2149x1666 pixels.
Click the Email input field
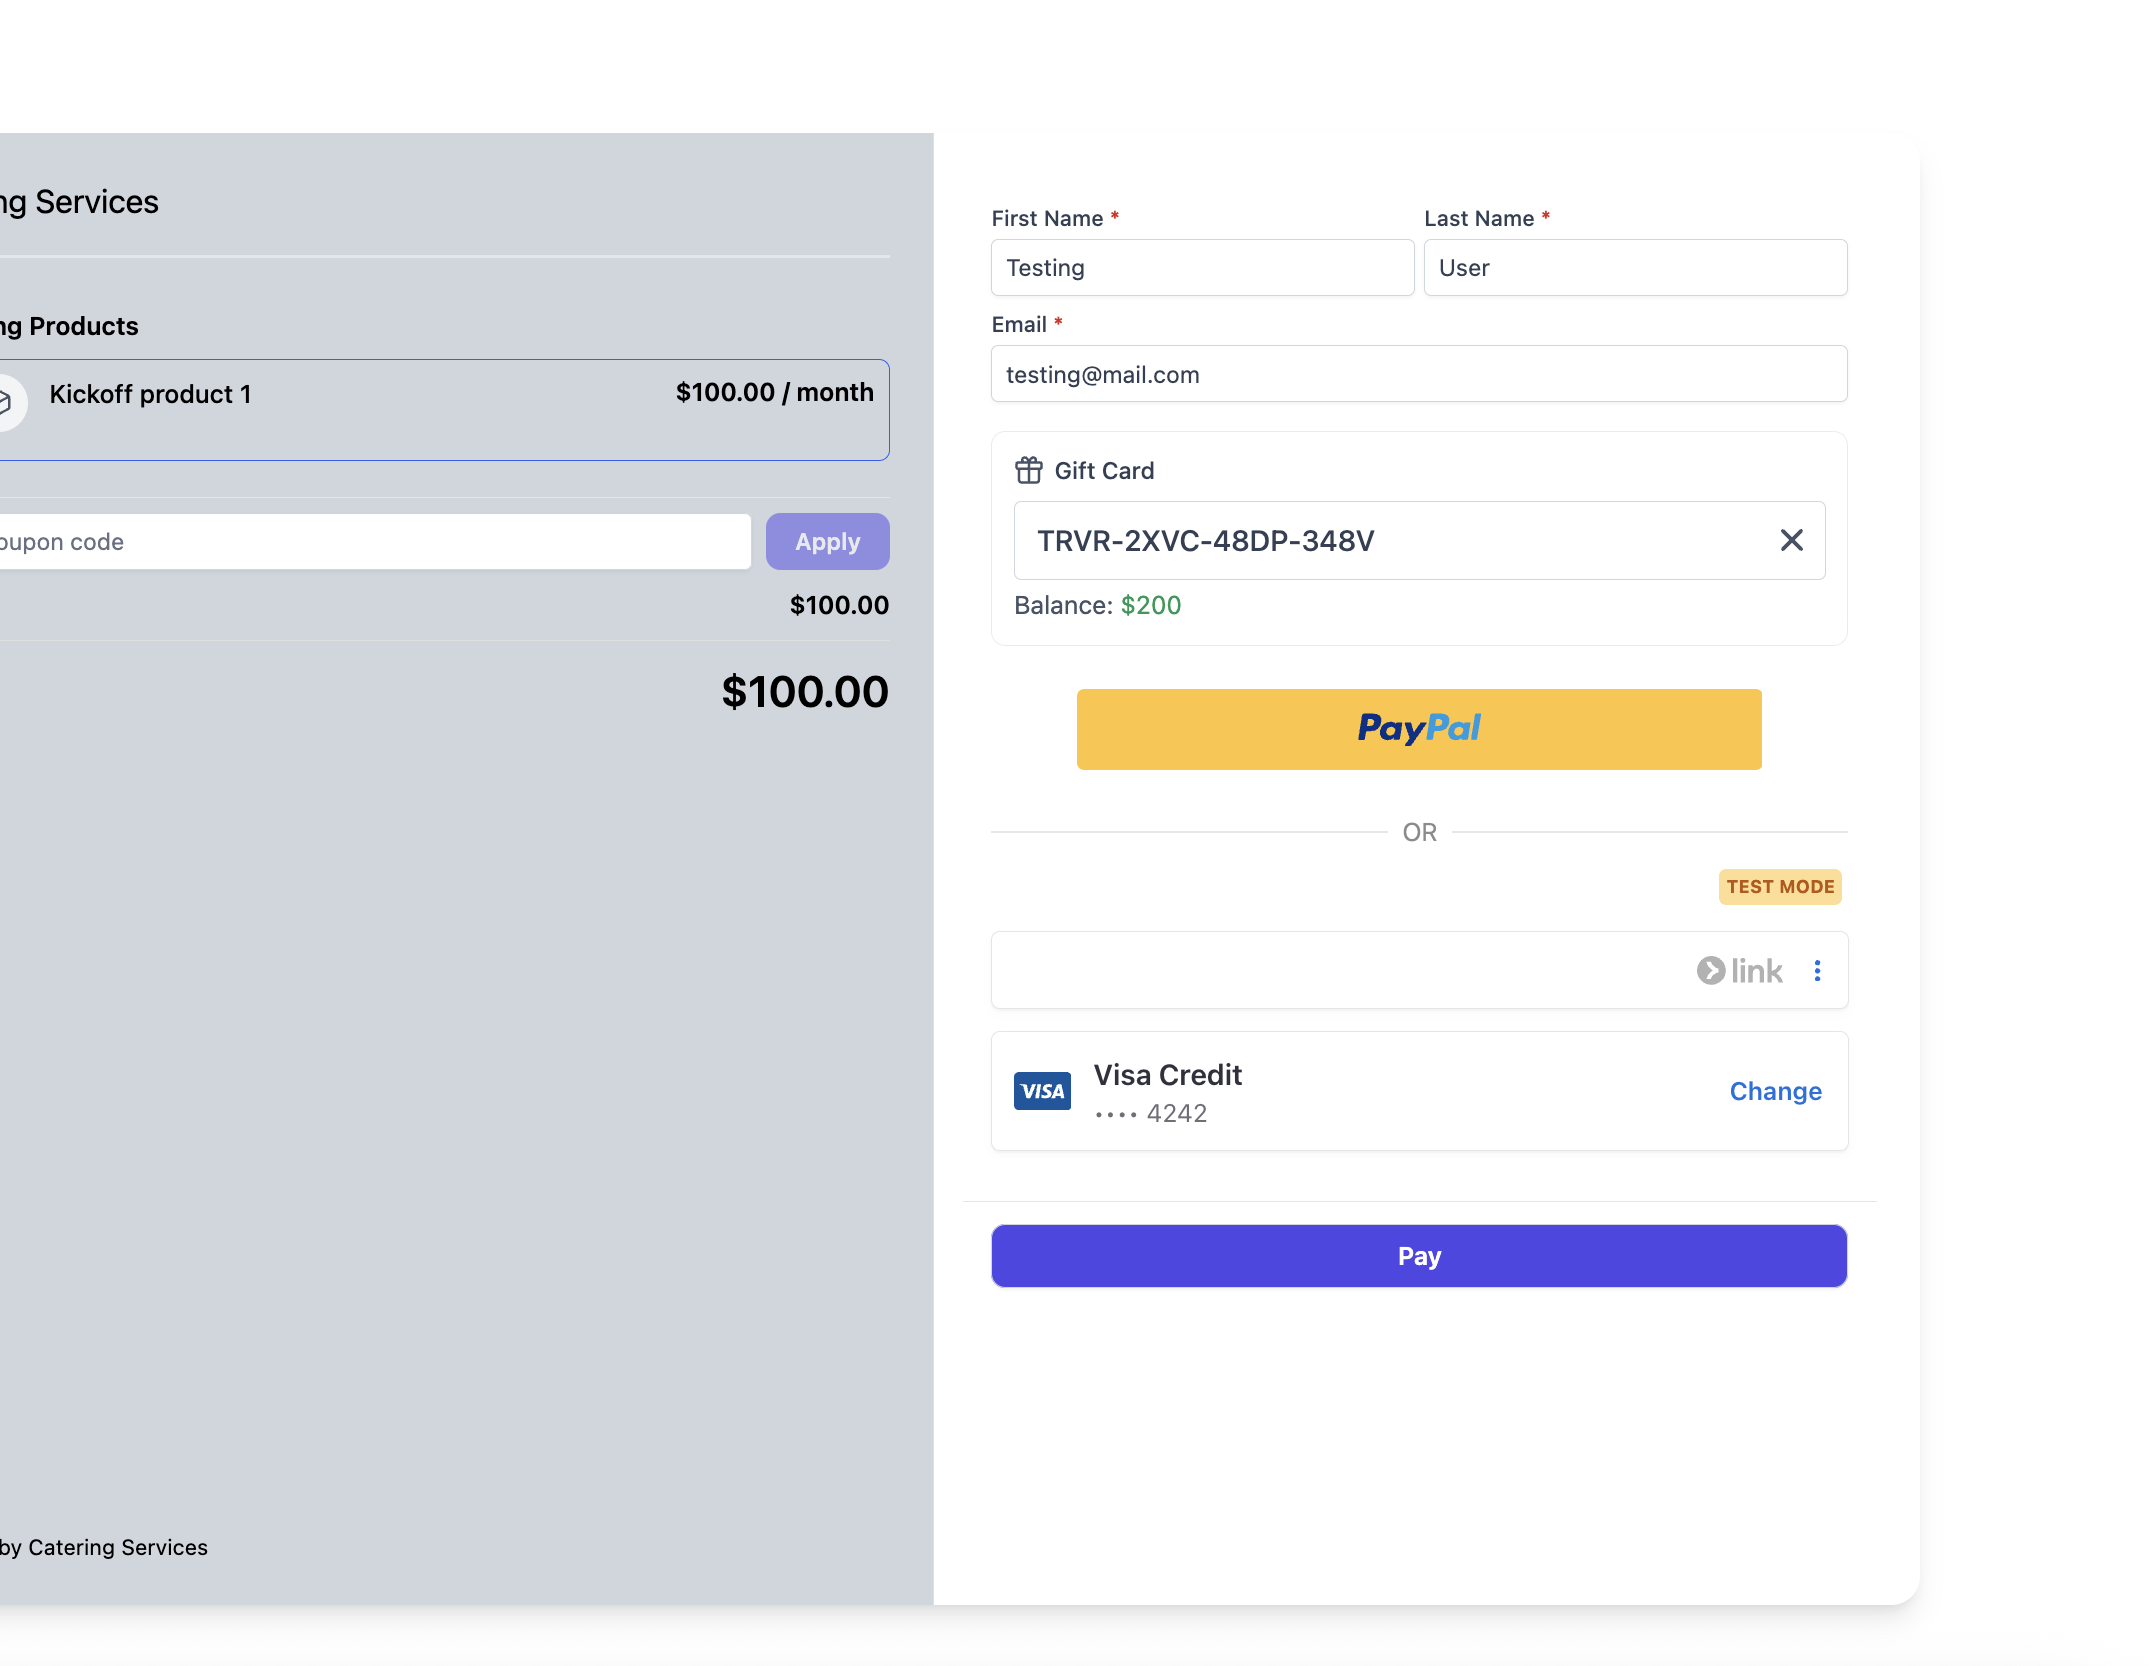[x=1419, y=374]
